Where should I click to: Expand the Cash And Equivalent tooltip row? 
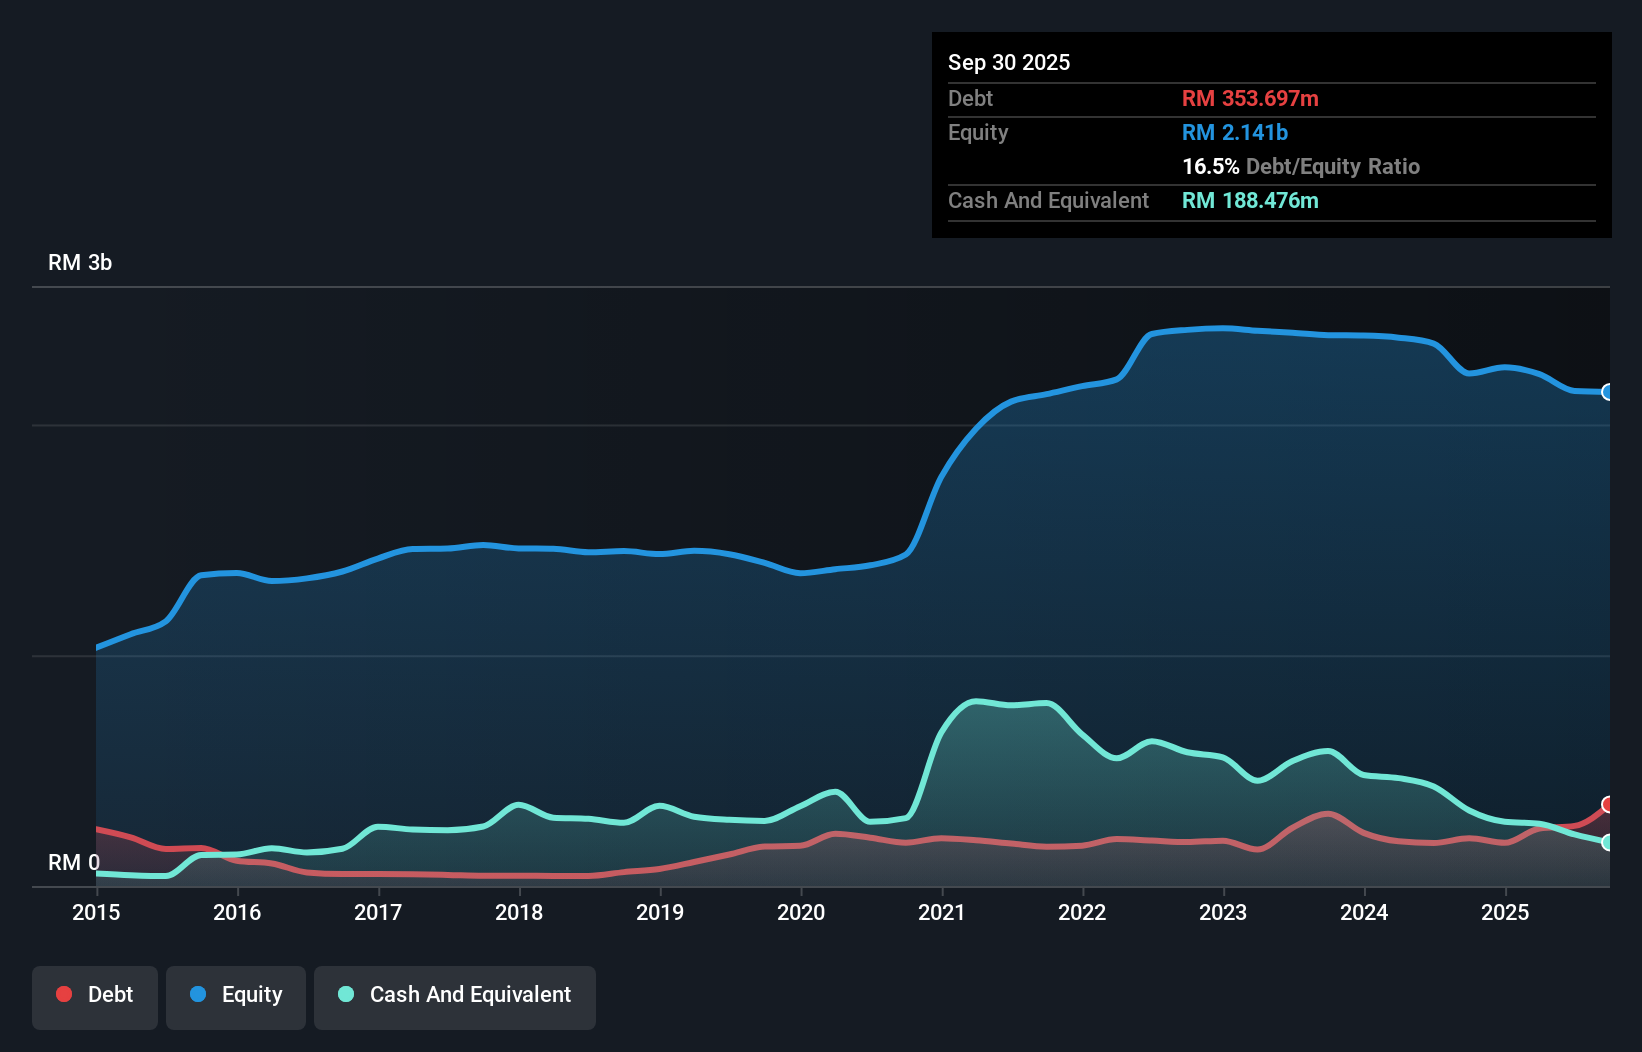click(1048, 200)
